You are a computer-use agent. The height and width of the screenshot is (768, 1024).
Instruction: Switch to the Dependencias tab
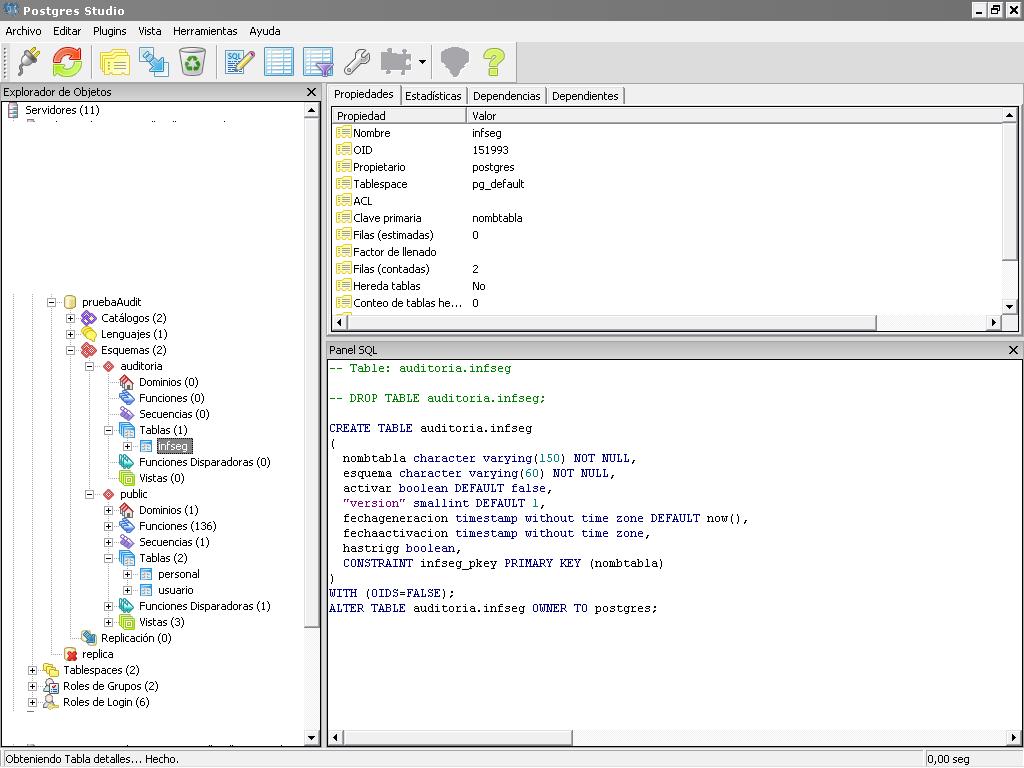pos(507,96)
